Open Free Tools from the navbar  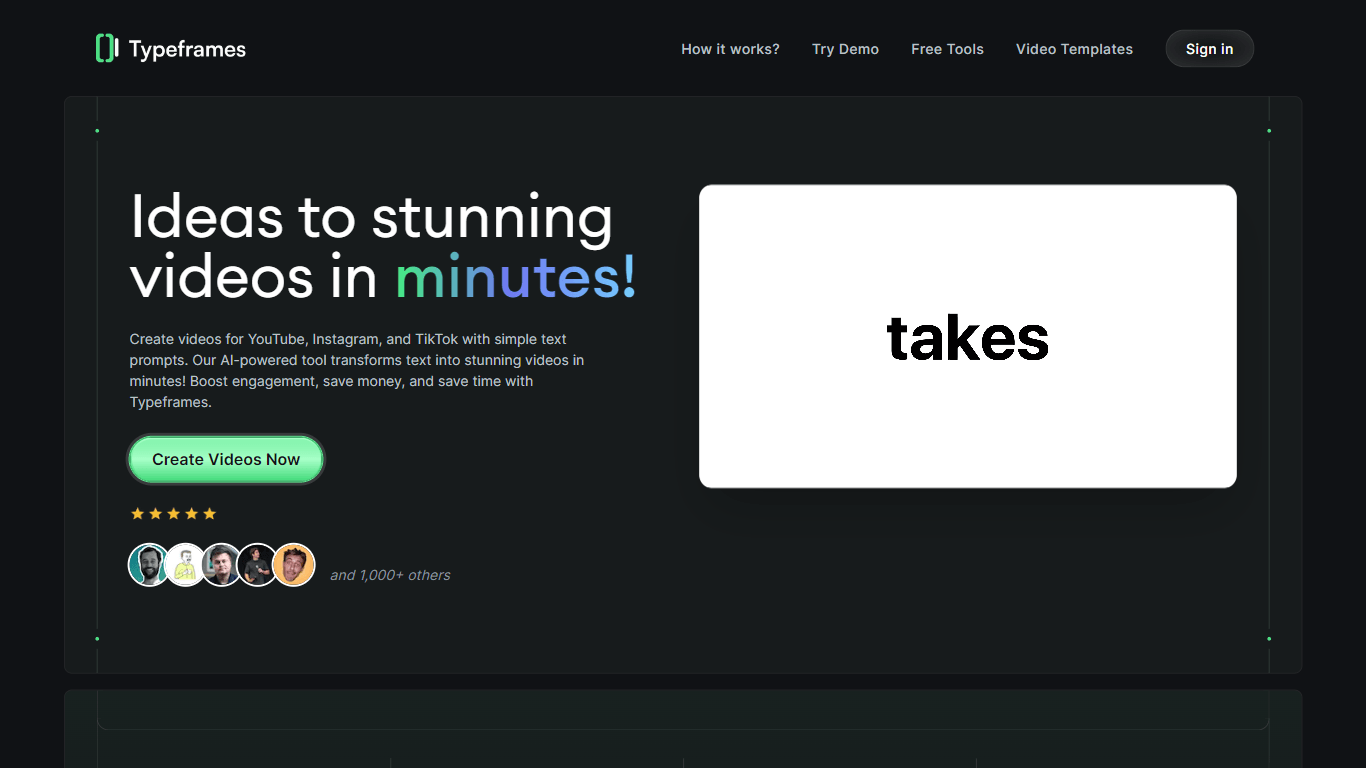[x=947, y=49]
